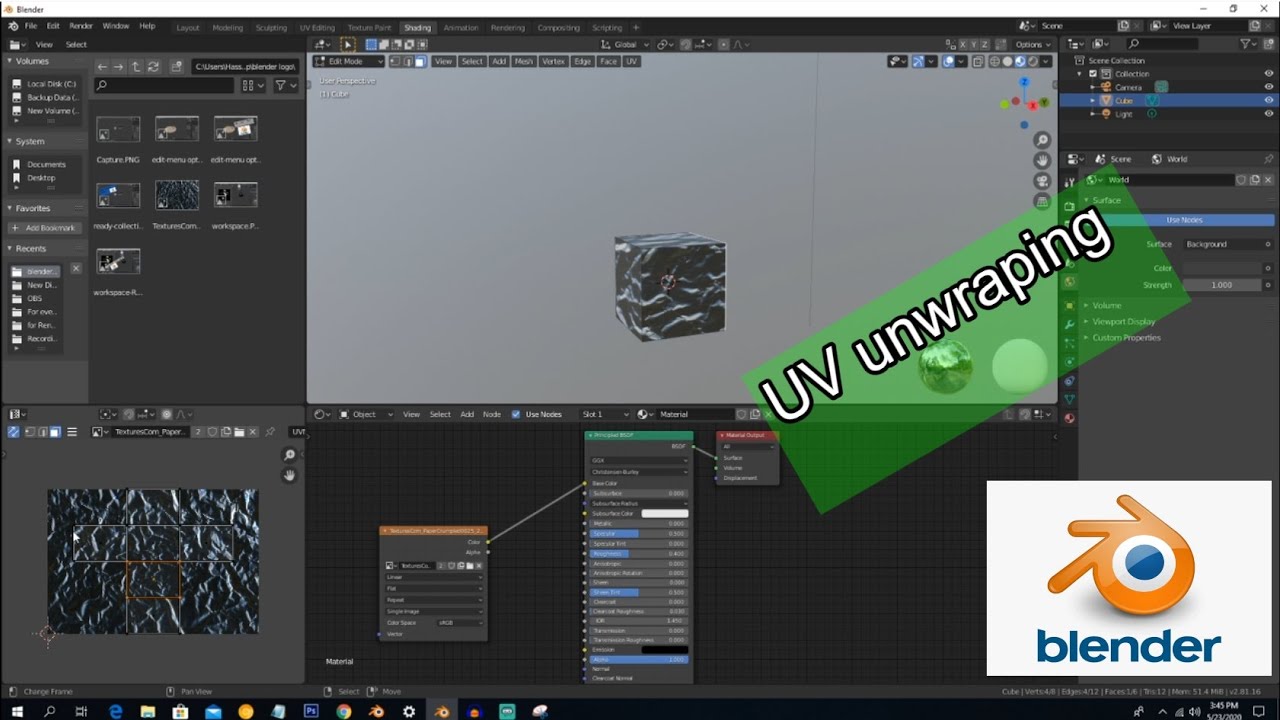The image size is (1280, 720).
Task: Hide the Cube with its eye icon
Action: (1268, 100)
